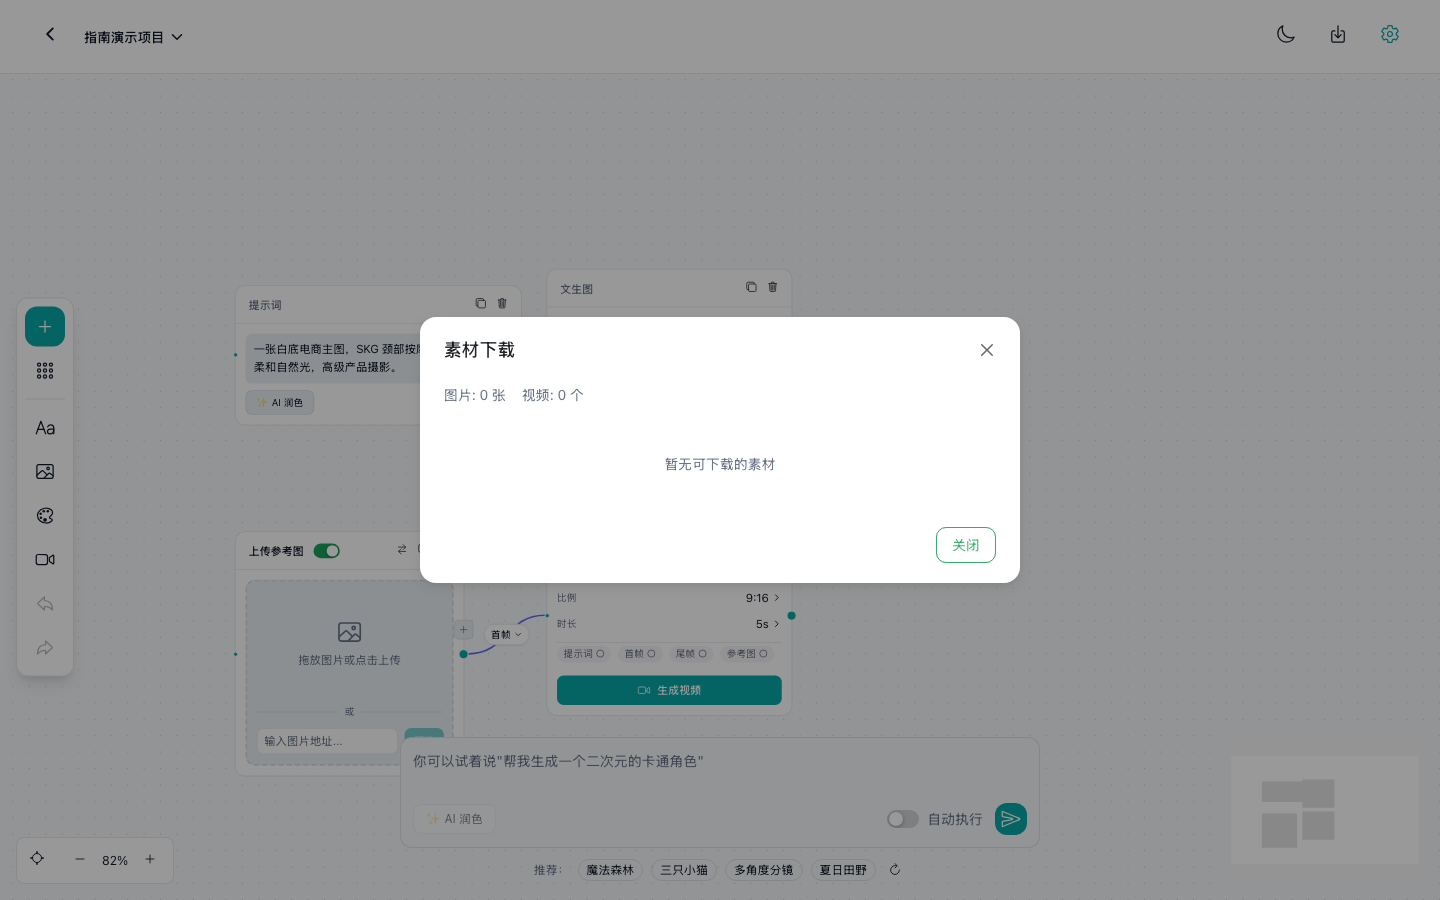Screen dimensions: 1440x900
Task: Refresh the recommended suggestions
Action: click(x=895, y=870)
